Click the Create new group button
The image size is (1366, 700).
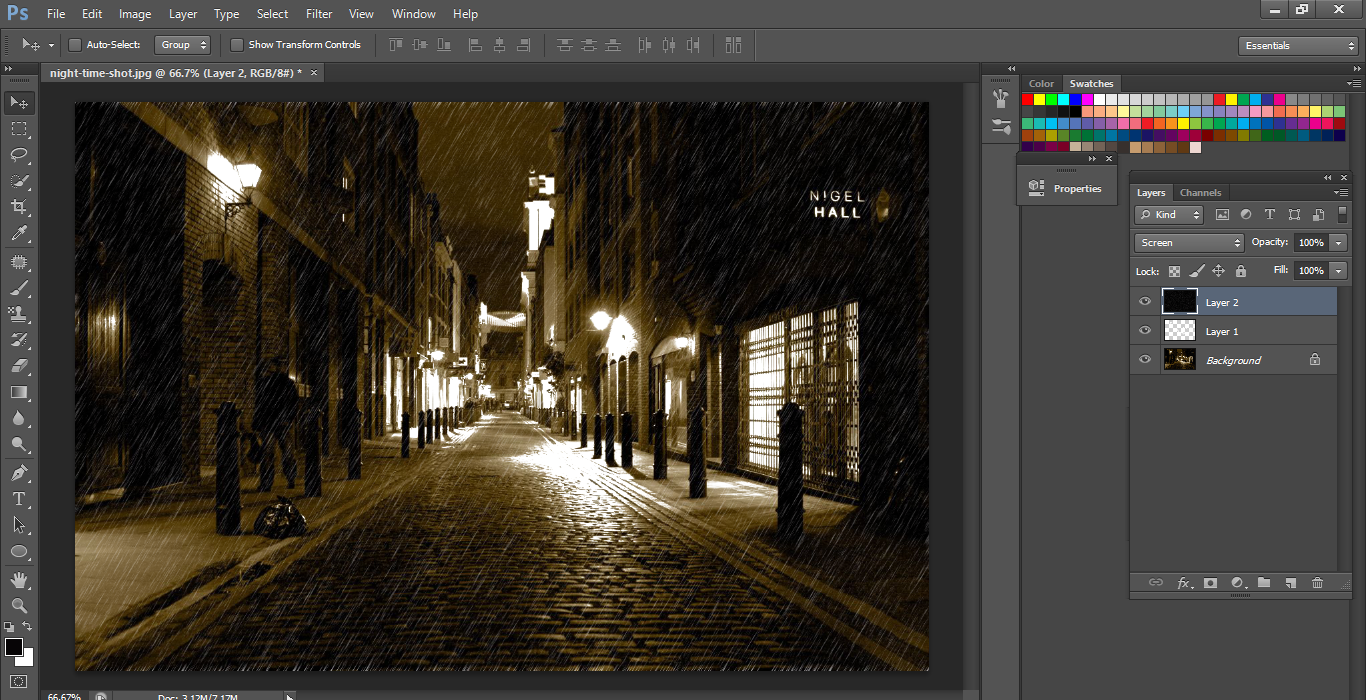coord(1264,582)
